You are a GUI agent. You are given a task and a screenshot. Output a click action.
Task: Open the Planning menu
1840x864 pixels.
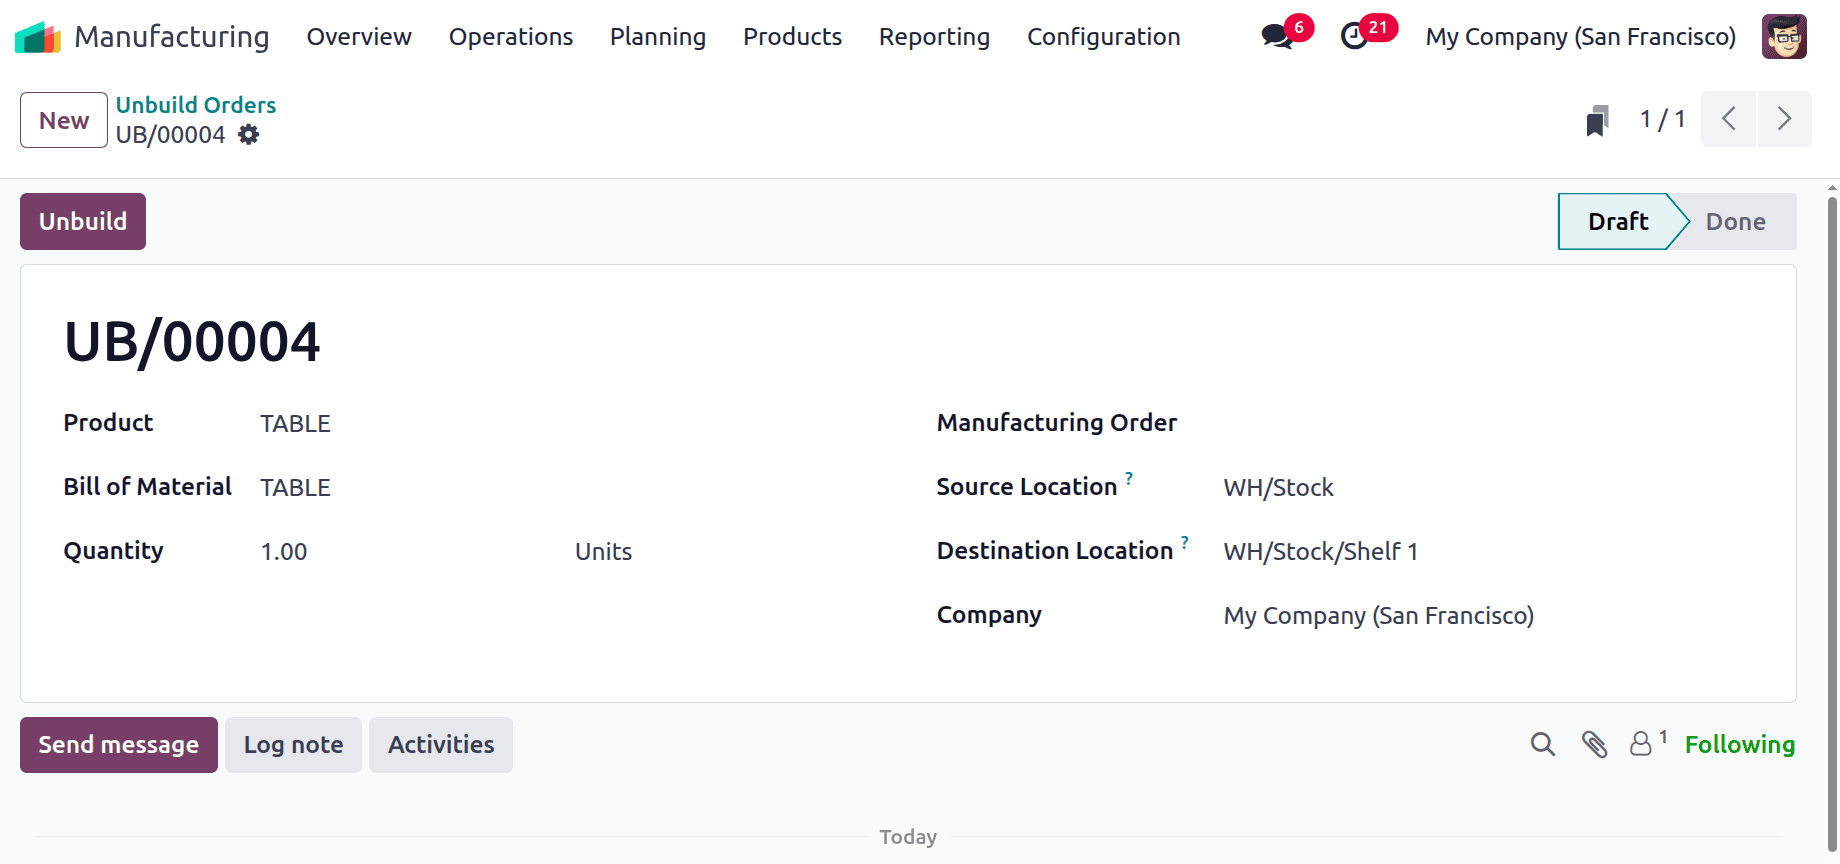tap(658, 37)
